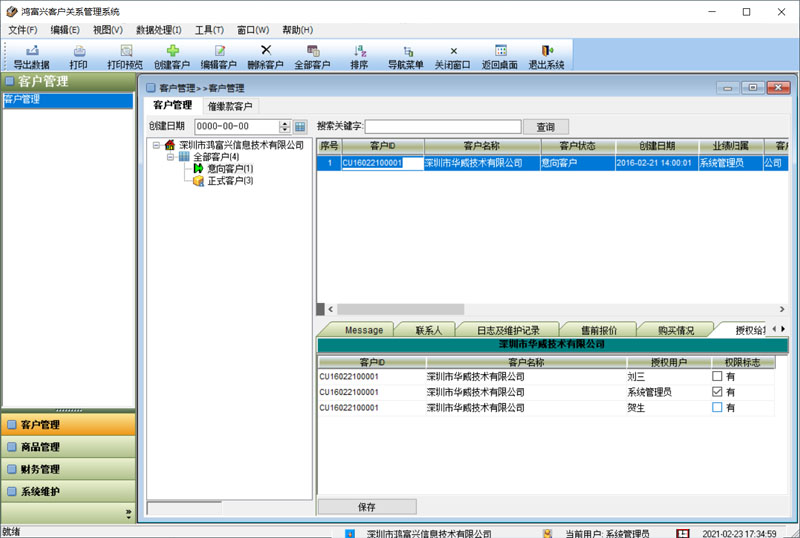
Task: Focus the 创建日期 date field
Action: click(x=237, y=127)
